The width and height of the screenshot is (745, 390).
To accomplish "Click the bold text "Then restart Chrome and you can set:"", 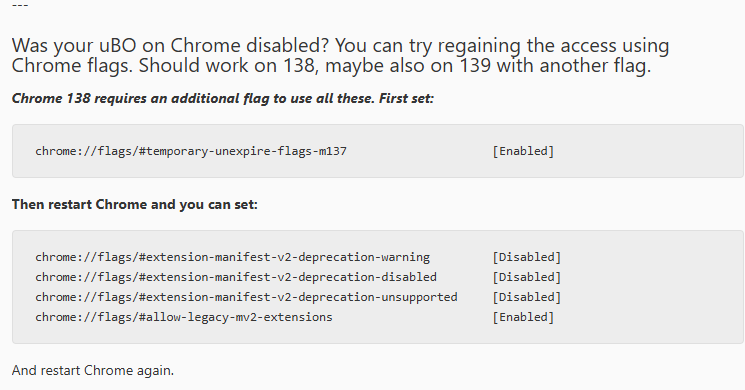I will (134, 204).
